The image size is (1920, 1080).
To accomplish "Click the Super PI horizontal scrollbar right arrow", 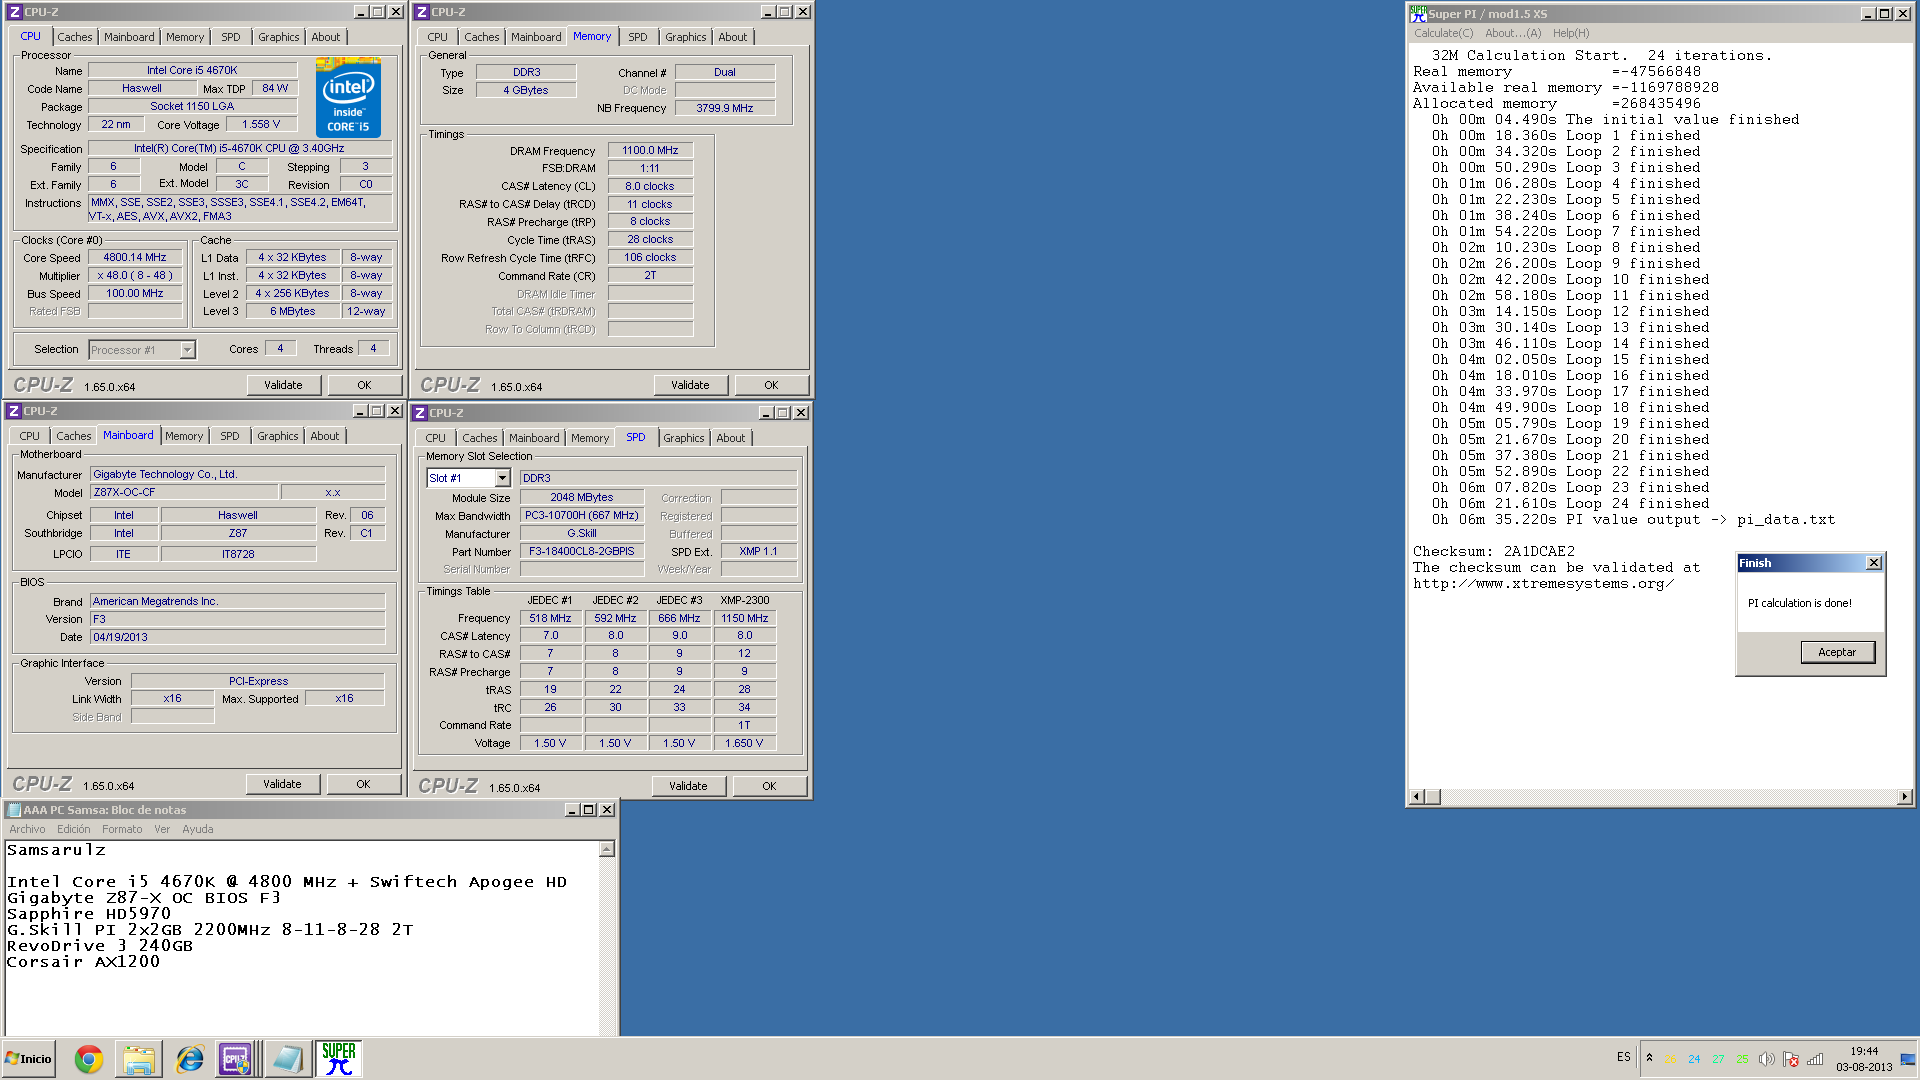I will [x=1904, y=797].
